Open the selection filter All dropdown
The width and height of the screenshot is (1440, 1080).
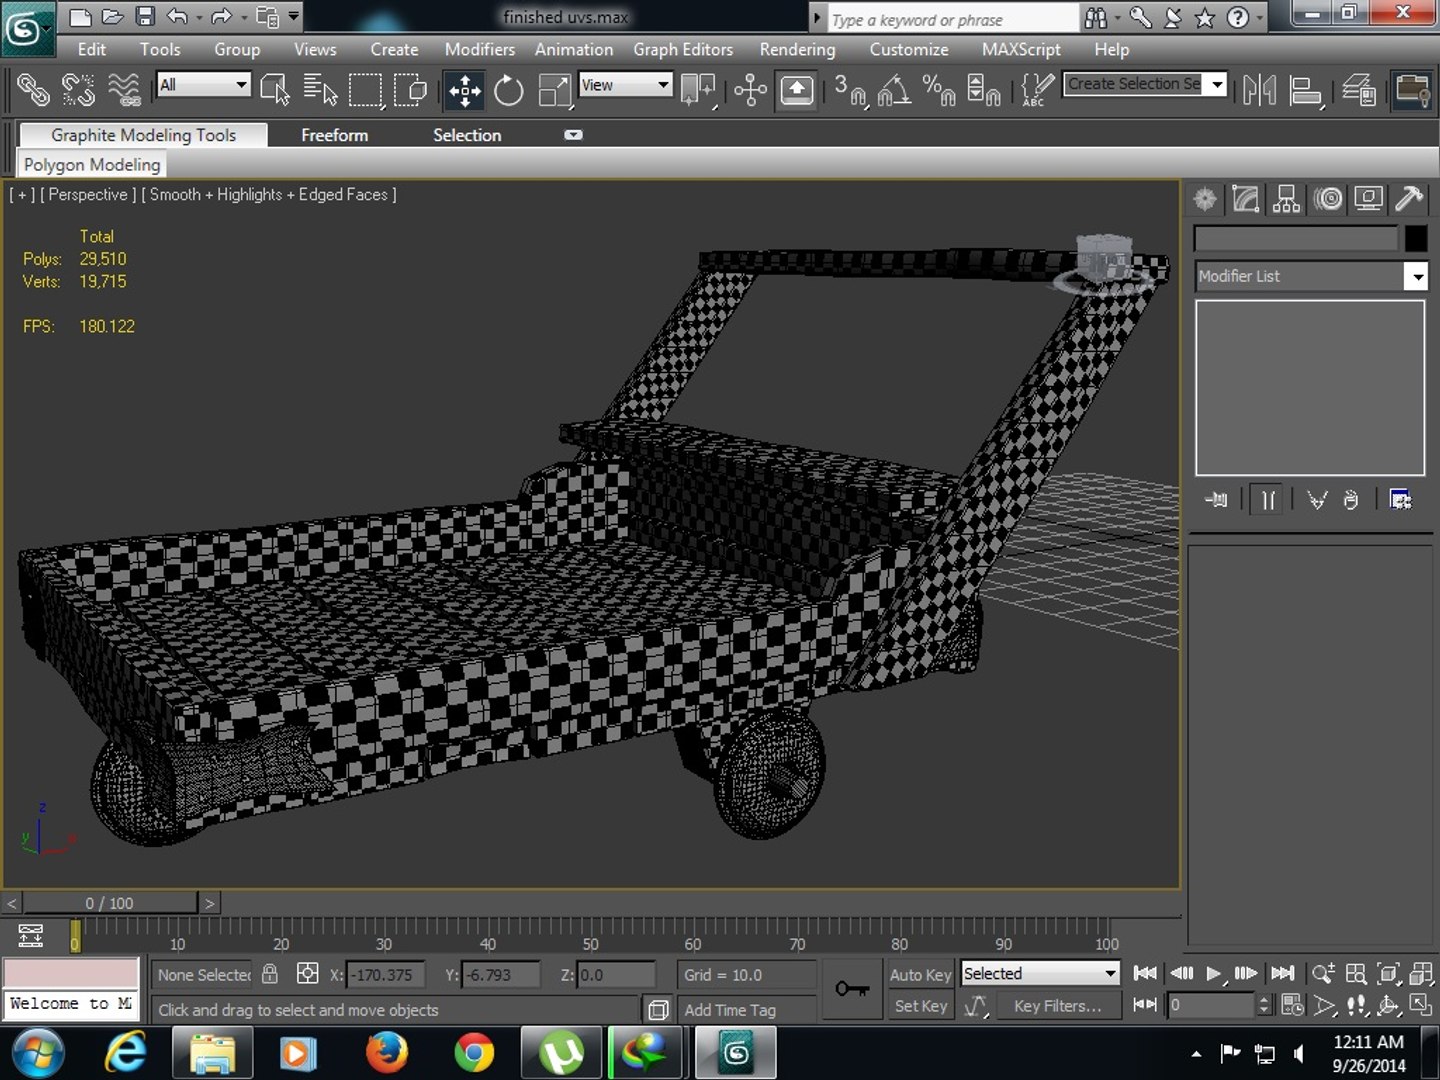coord(203,85)
